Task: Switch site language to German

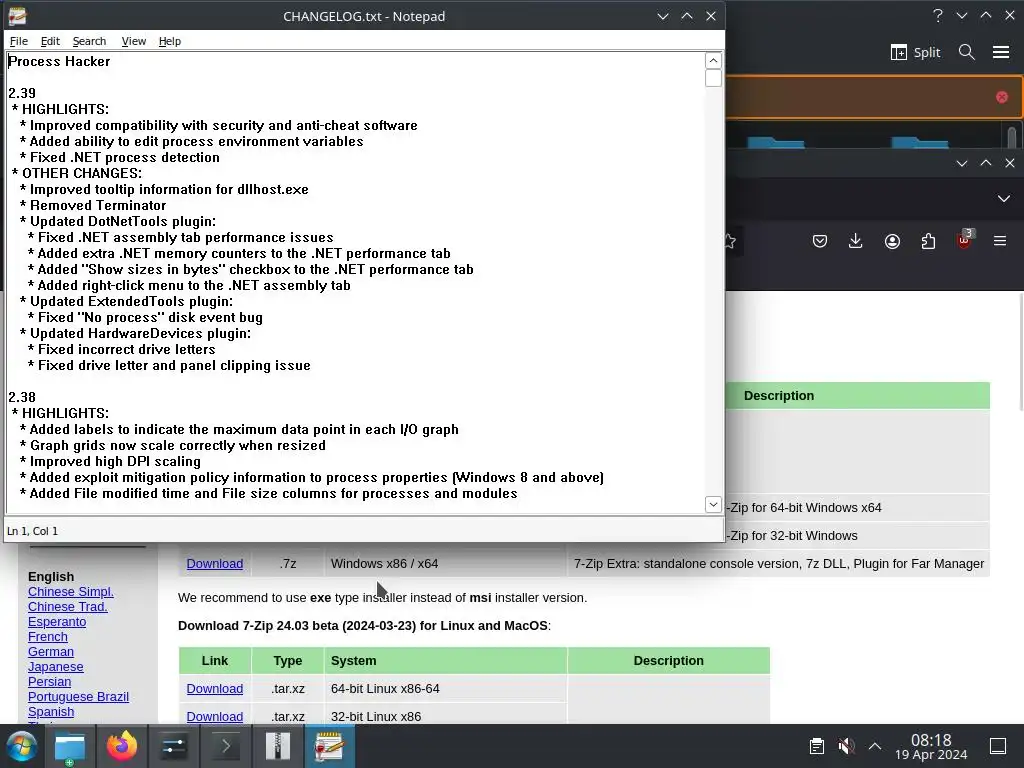Action: (51, 652)
